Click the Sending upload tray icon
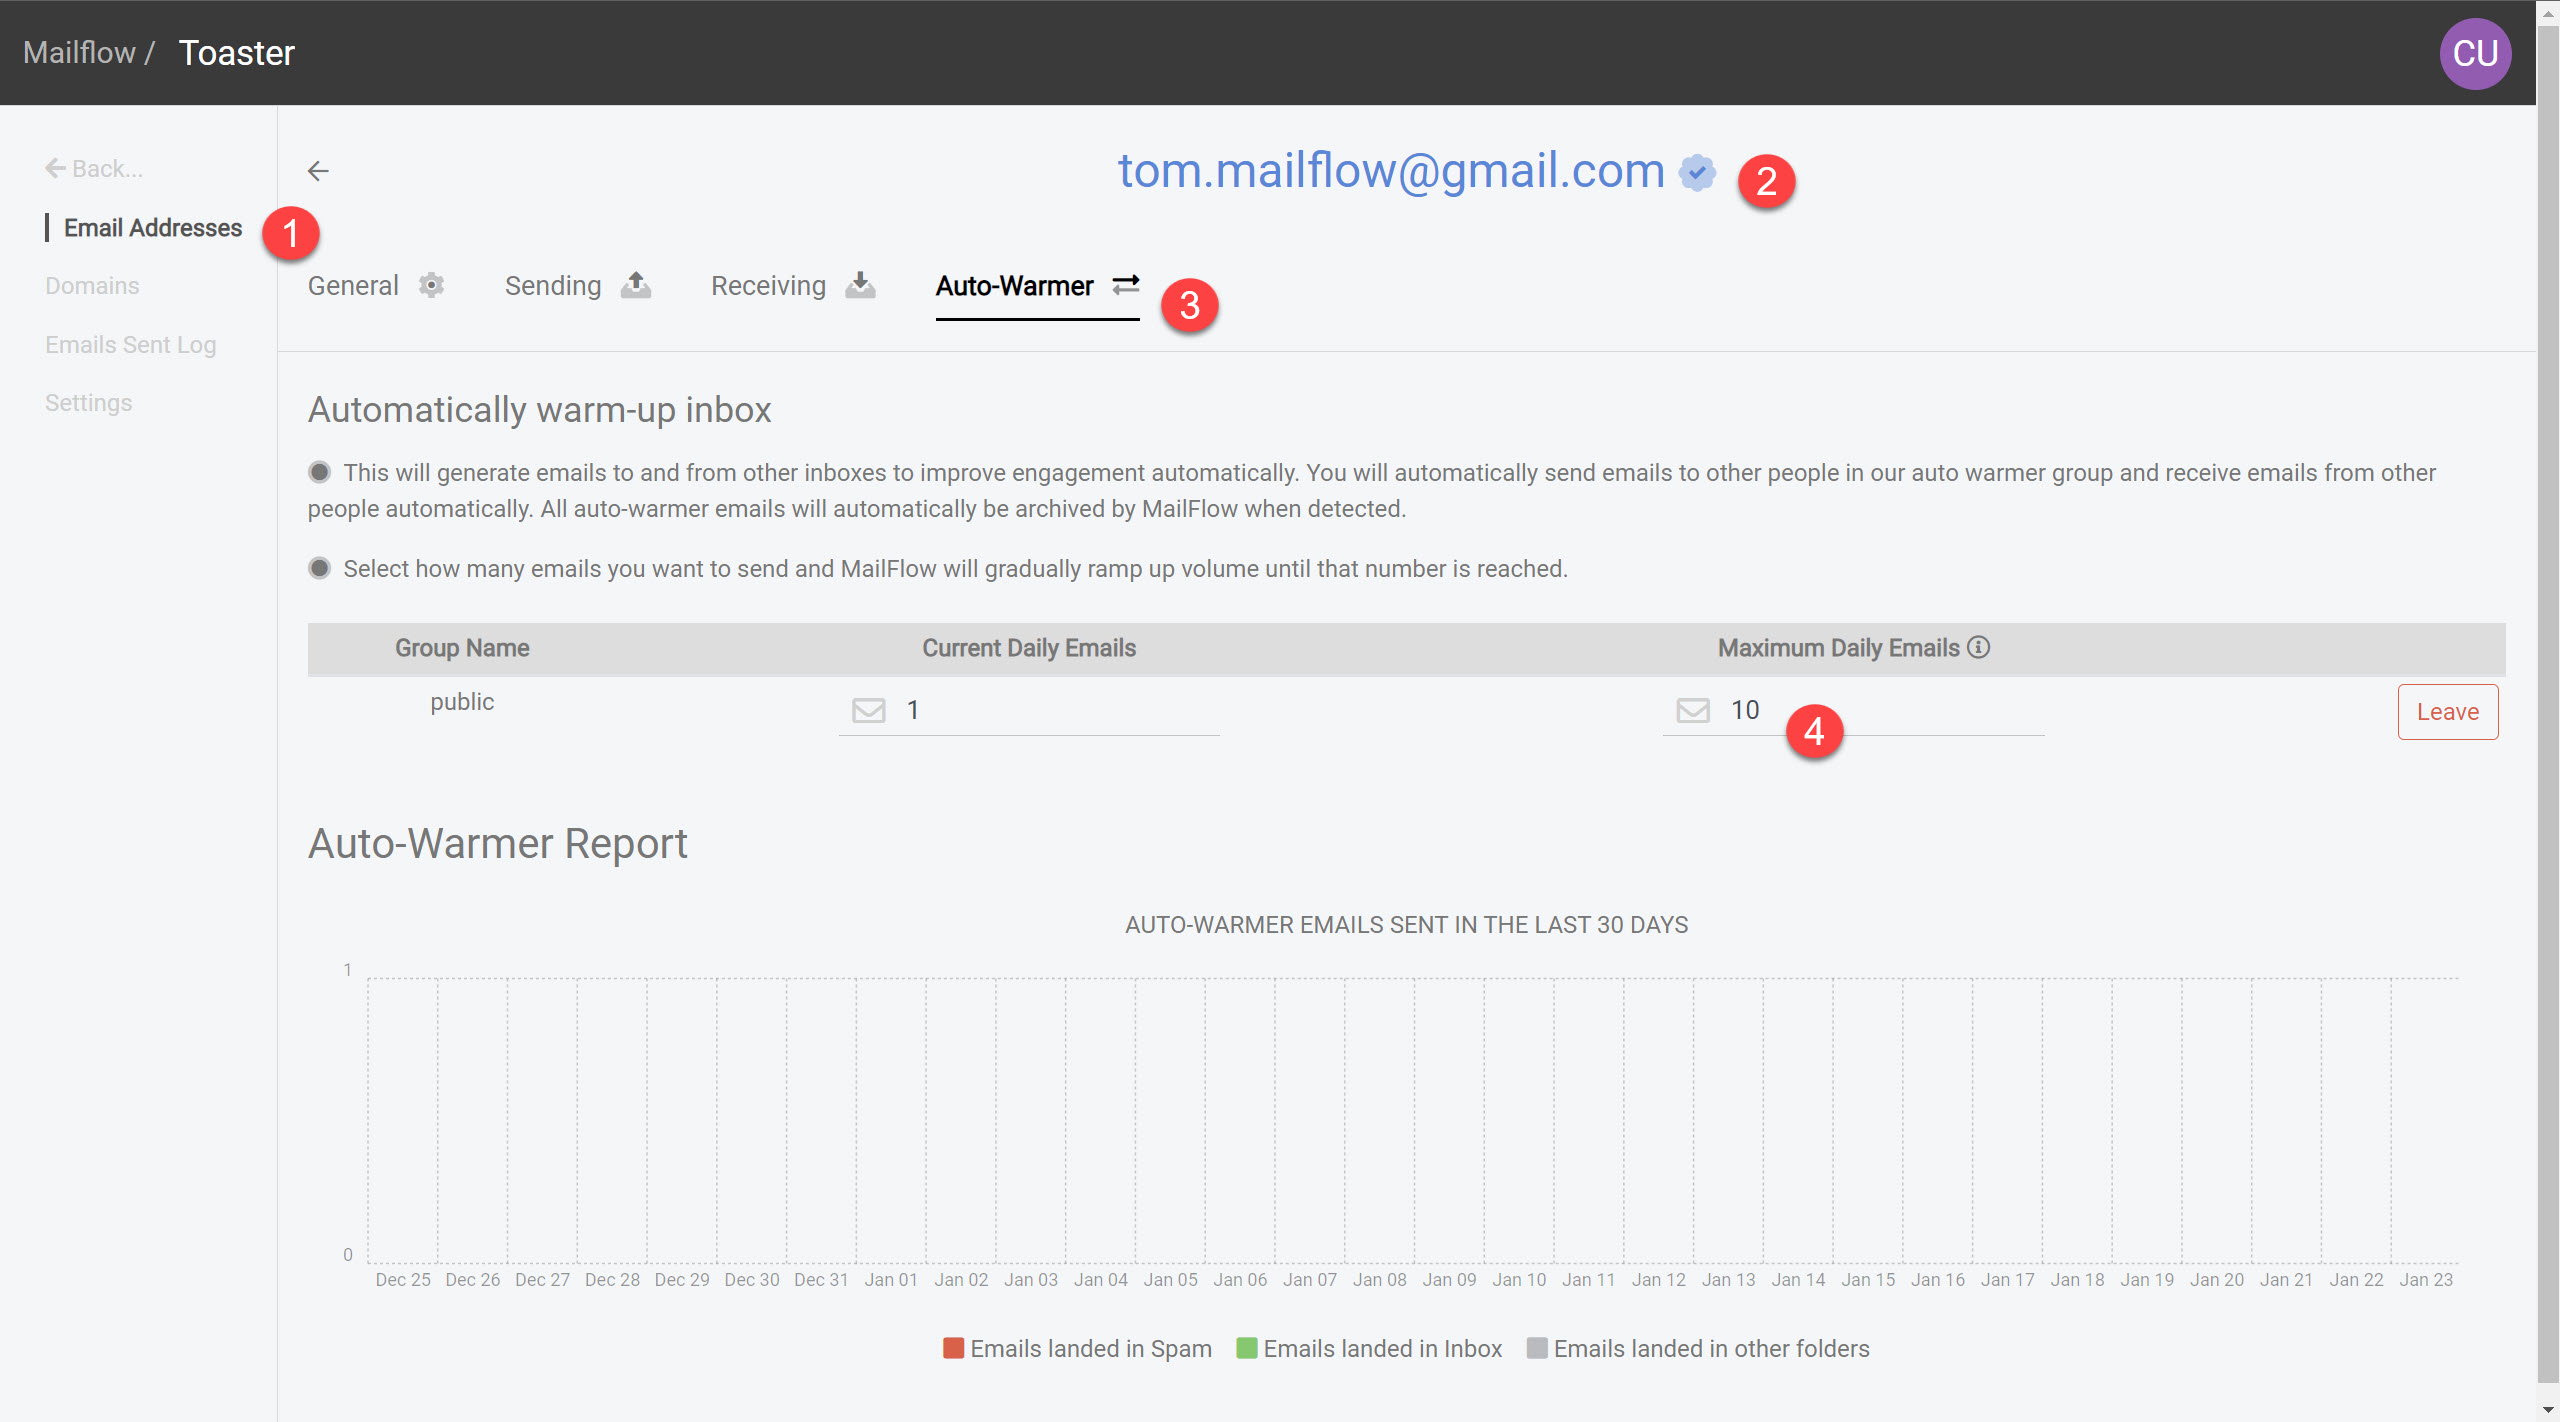 pos(635,285)
